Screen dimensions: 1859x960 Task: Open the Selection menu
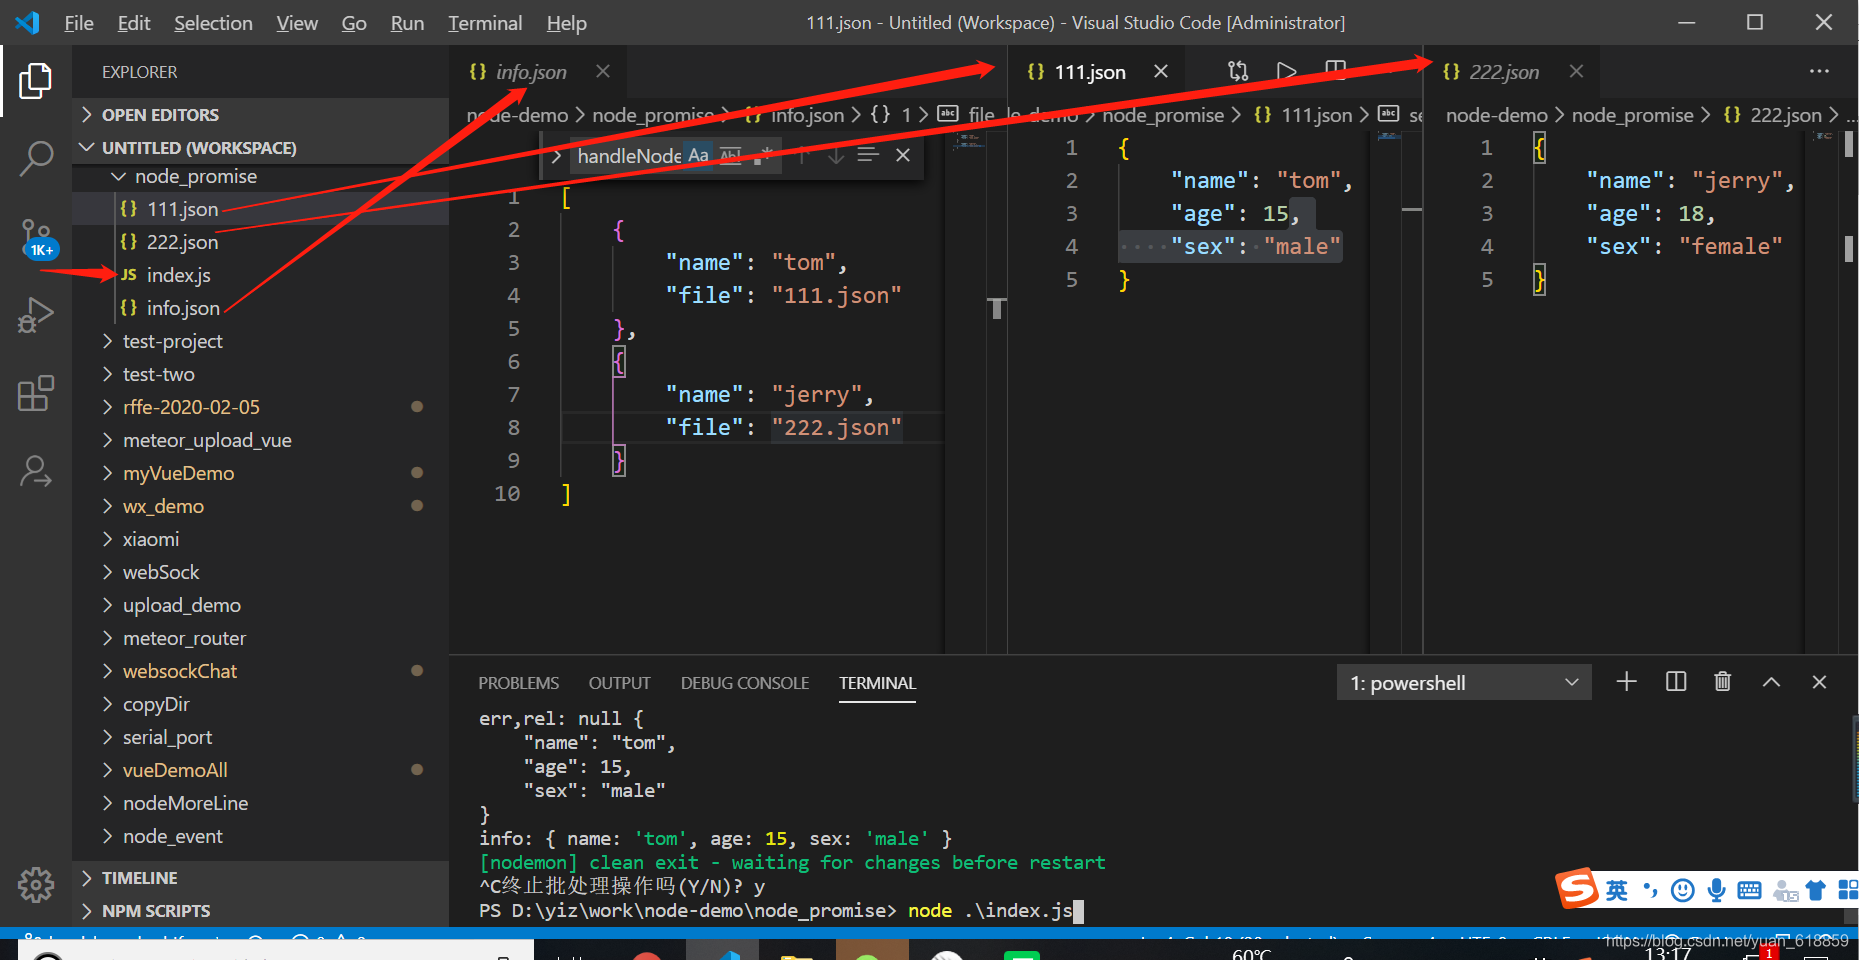[213, 23]
